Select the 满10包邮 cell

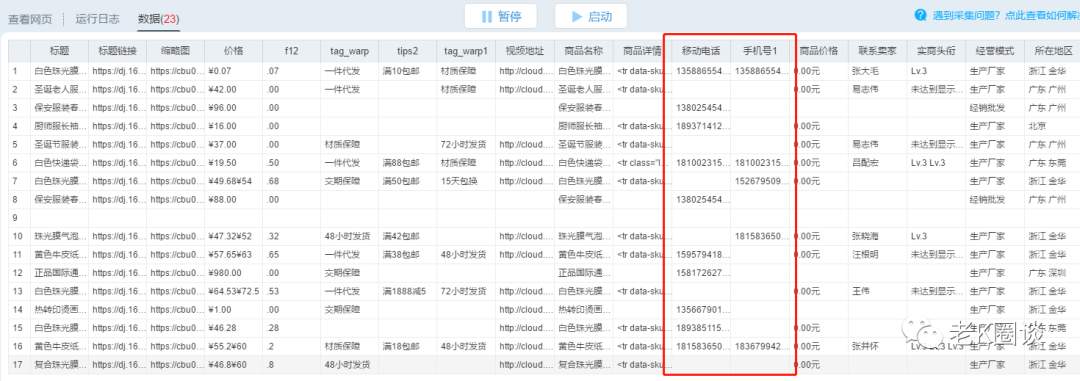point(408,70)
